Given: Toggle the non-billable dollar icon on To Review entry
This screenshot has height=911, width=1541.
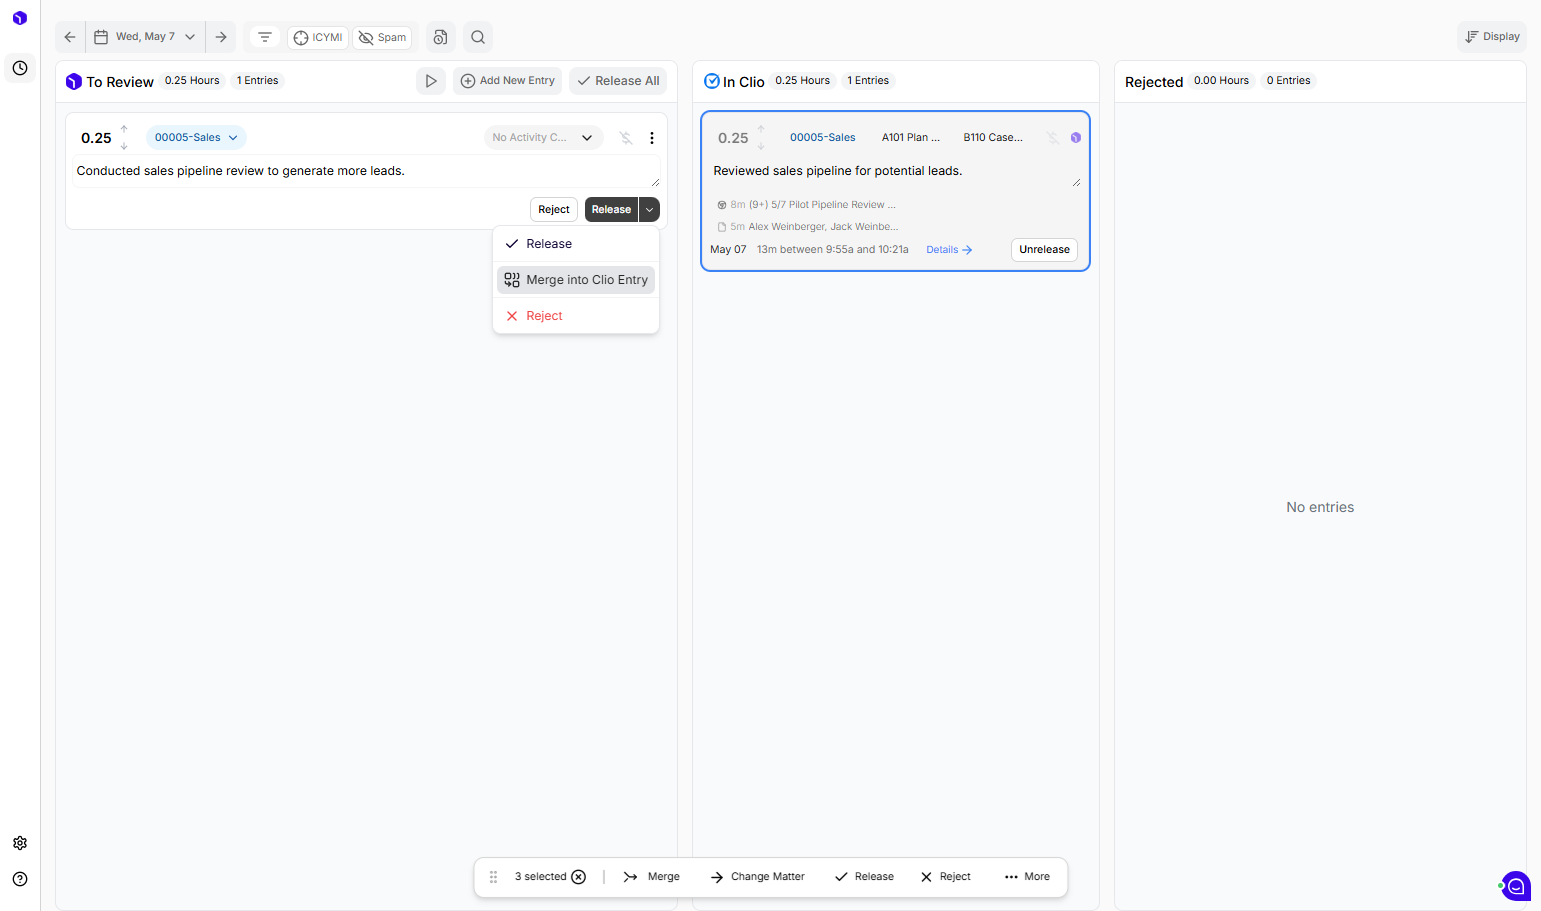Looking at the screenshot, I should pos(626,138).
